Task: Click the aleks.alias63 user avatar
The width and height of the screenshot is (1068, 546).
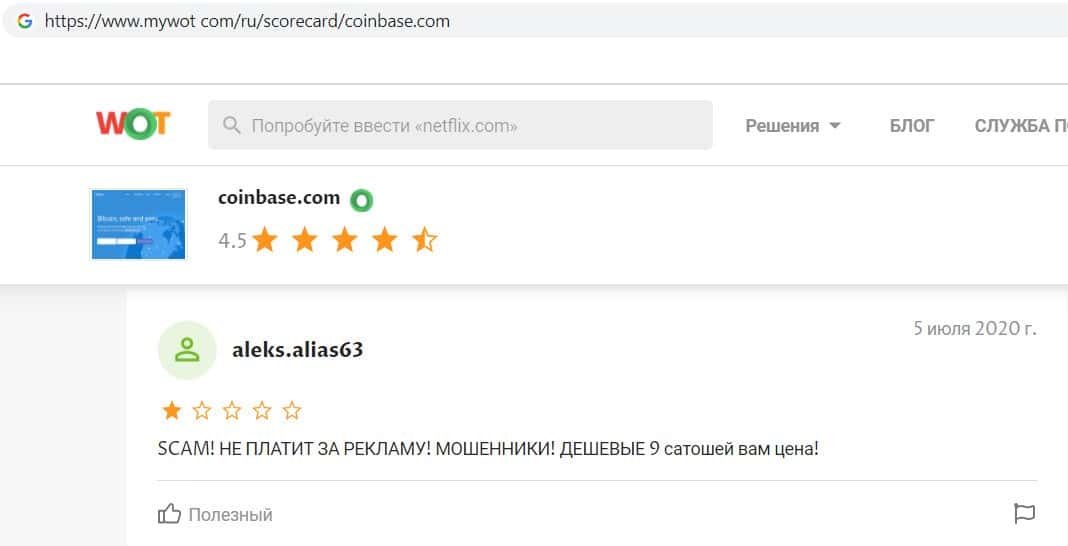Action: (187, 350)
